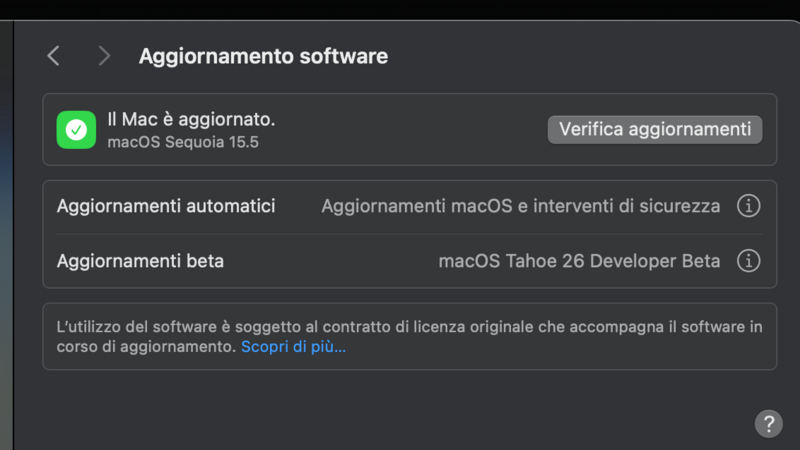This screenshot has height=450, width=800.
Task: Click the dark sidebar strip at left edge
Action: click(6, 250)
